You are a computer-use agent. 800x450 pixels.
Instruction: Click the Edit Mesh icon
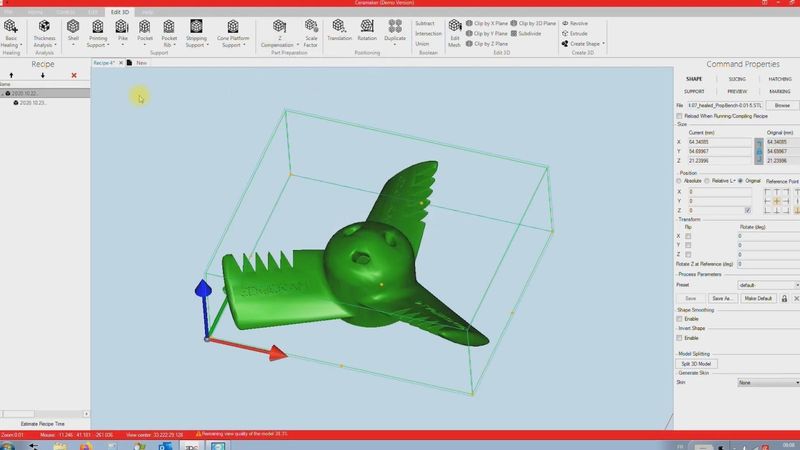[x=454, y=28]
